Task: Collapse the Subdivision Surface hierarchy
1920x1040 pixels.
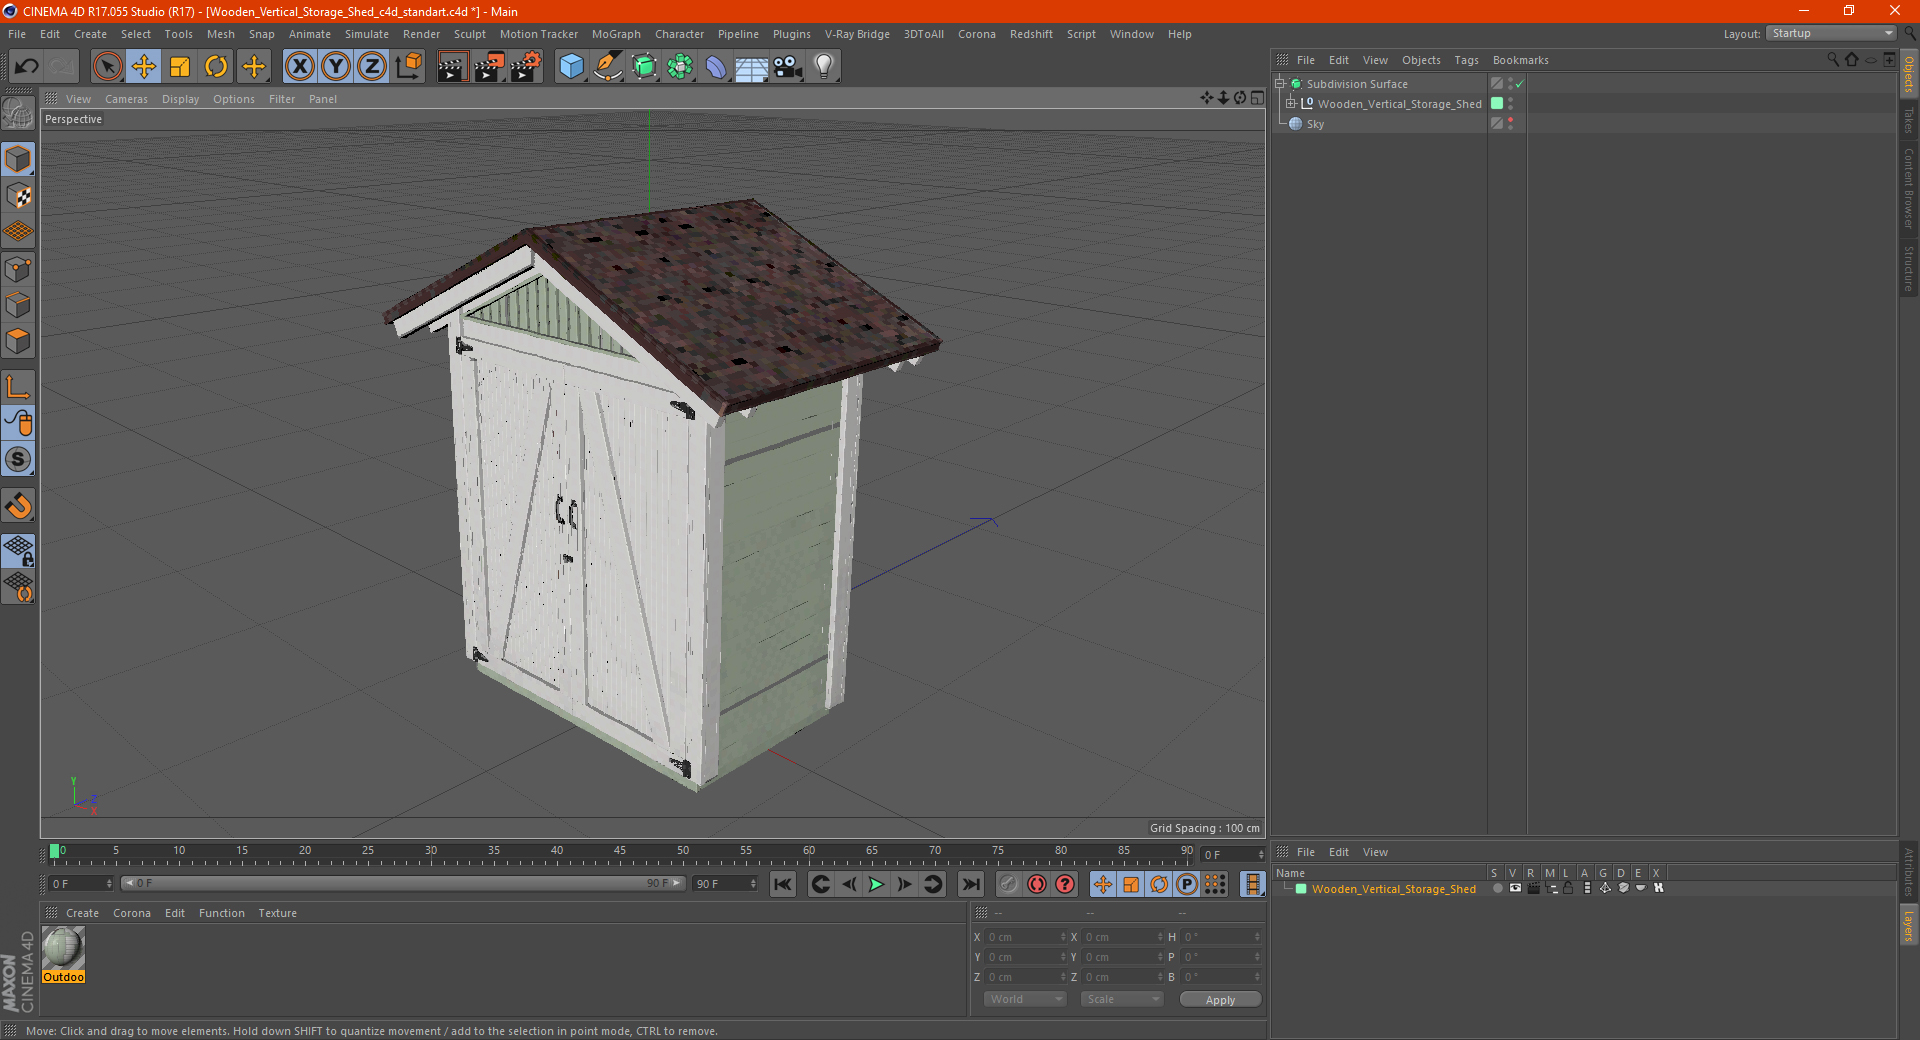Action: [1279, 84]
